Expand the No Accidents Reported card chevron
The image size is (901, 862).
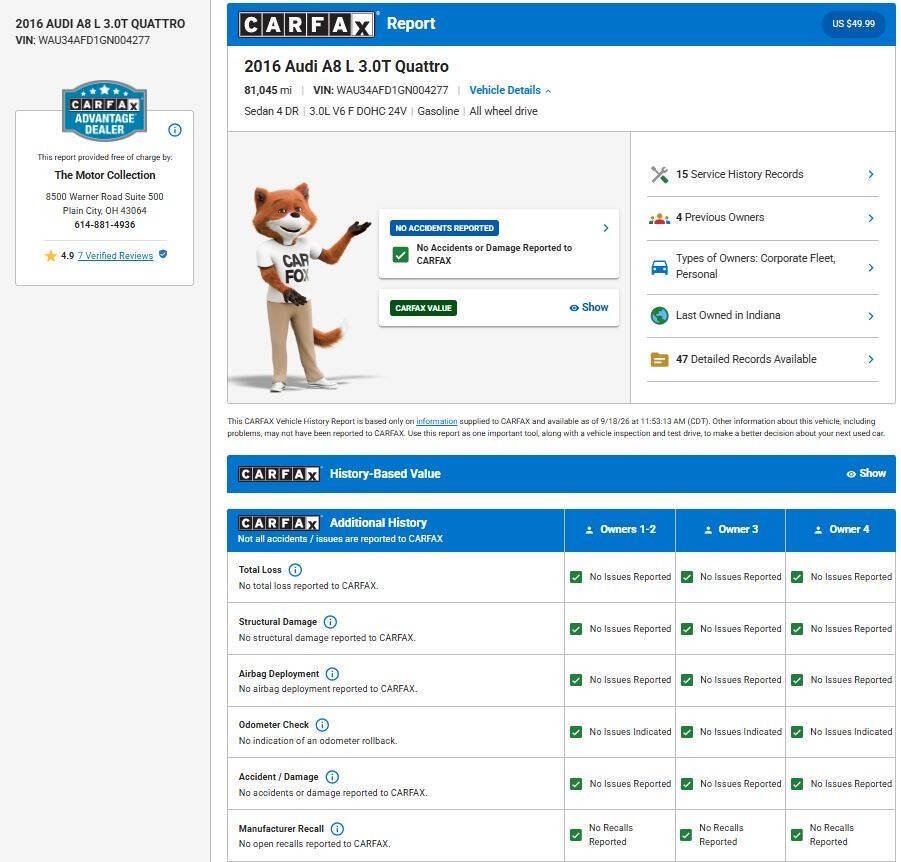606,228
